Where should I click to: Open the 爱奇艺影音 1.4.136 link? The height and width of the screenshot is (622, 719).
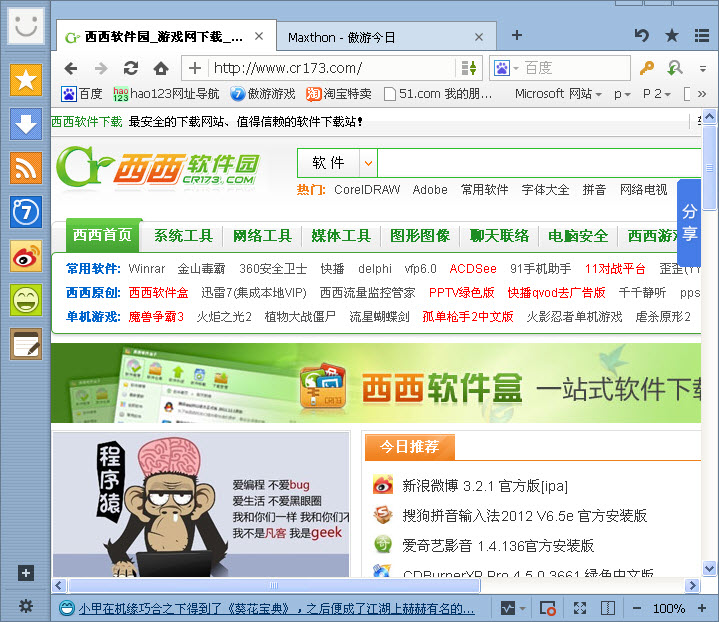pos(498,546)
